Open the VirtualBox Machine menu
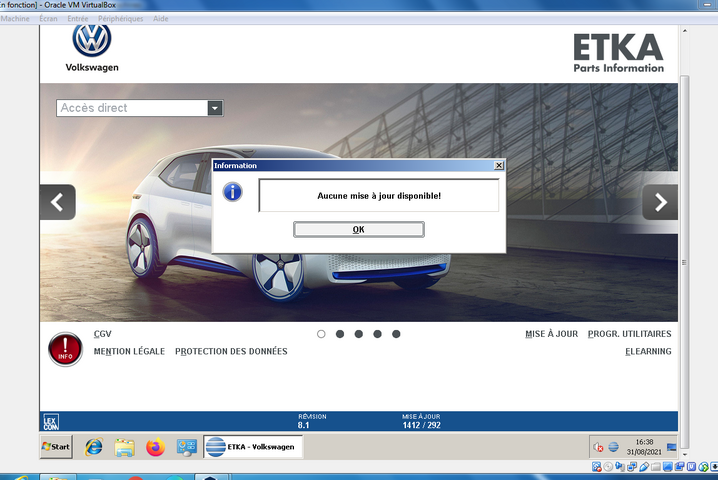This screenshot has width=718, height=480. [15, 19]
